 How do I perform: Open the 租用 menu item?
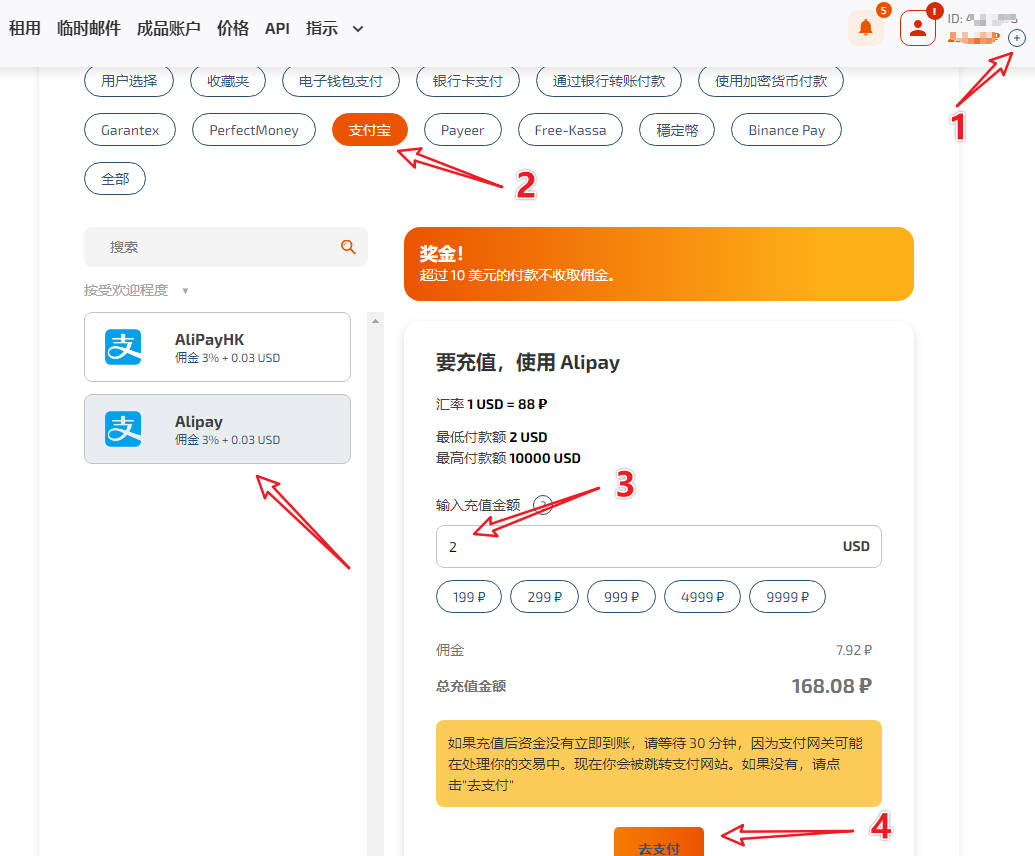pos(24,28)
